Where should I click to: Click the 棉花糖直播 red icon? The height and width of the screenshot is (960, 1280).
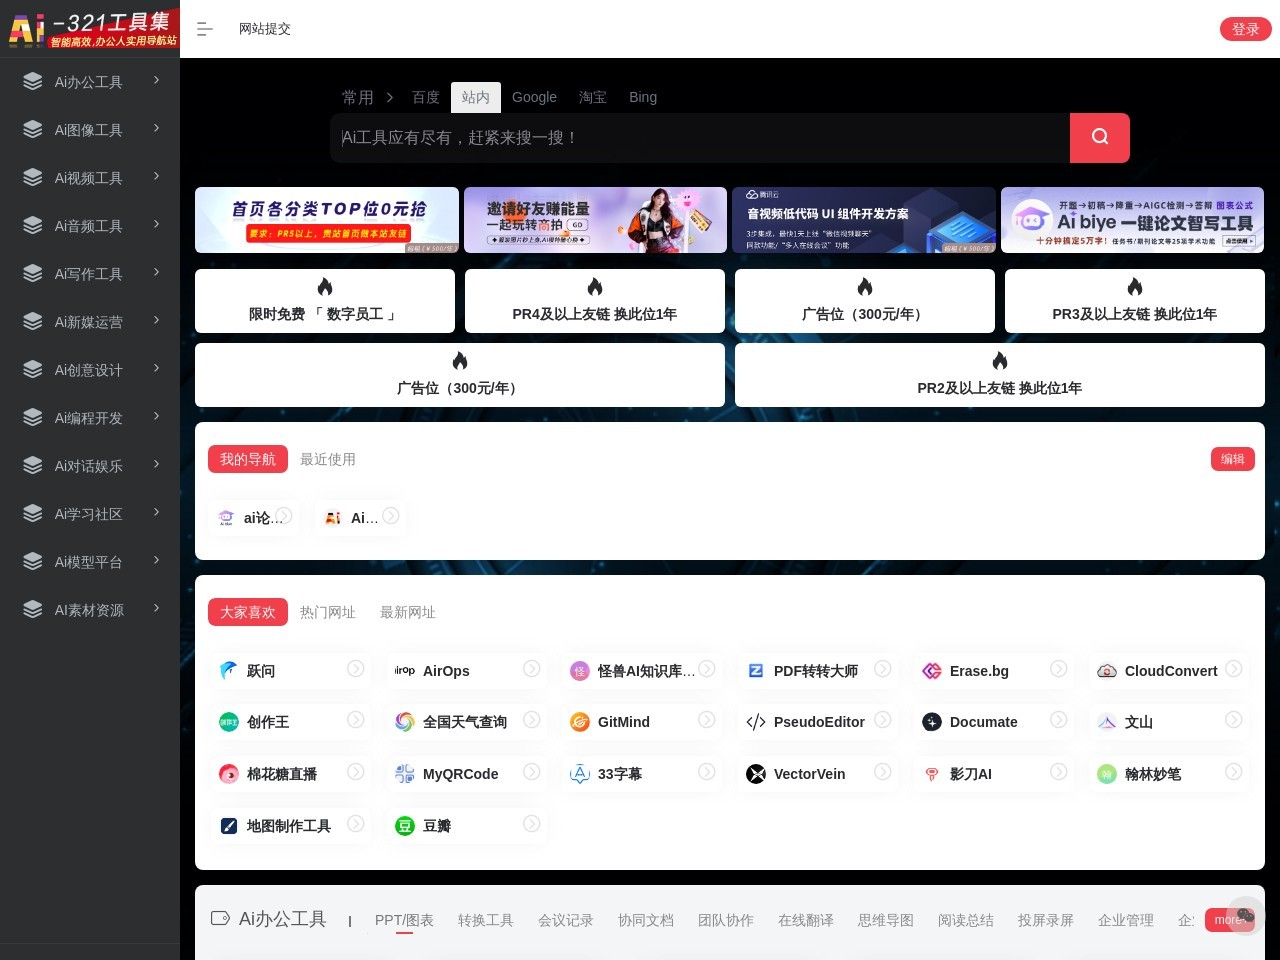coord(229,774)
